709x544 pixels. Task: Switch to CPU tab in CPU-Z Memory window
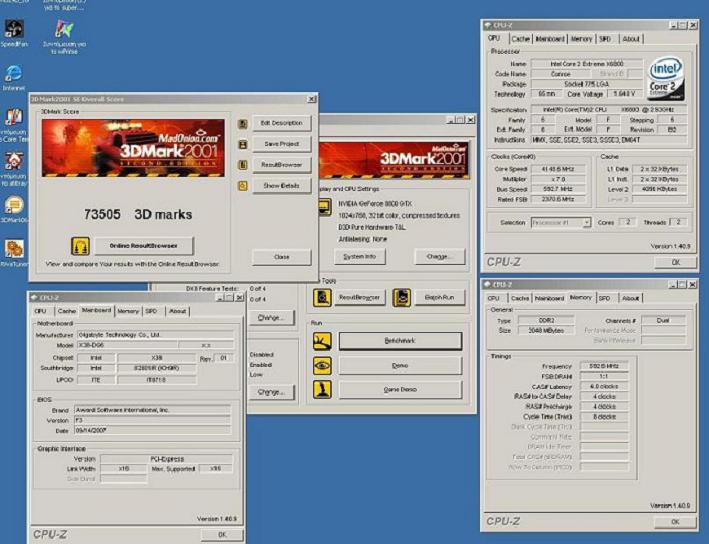494,298
